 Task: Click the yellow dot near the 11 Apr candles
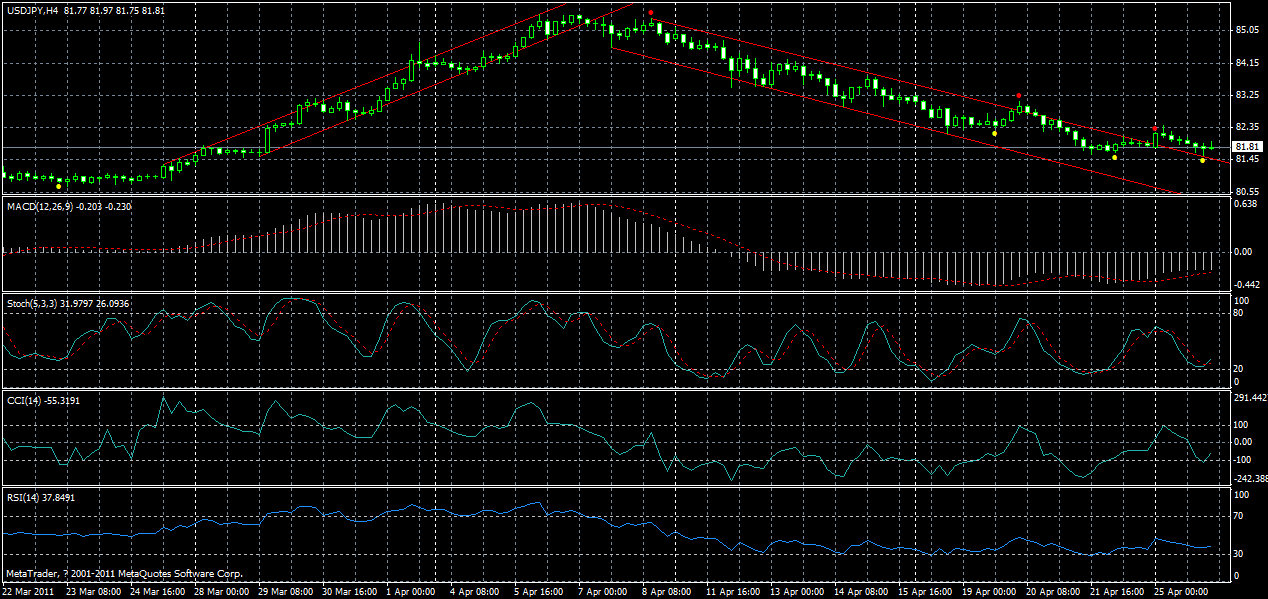994,133
